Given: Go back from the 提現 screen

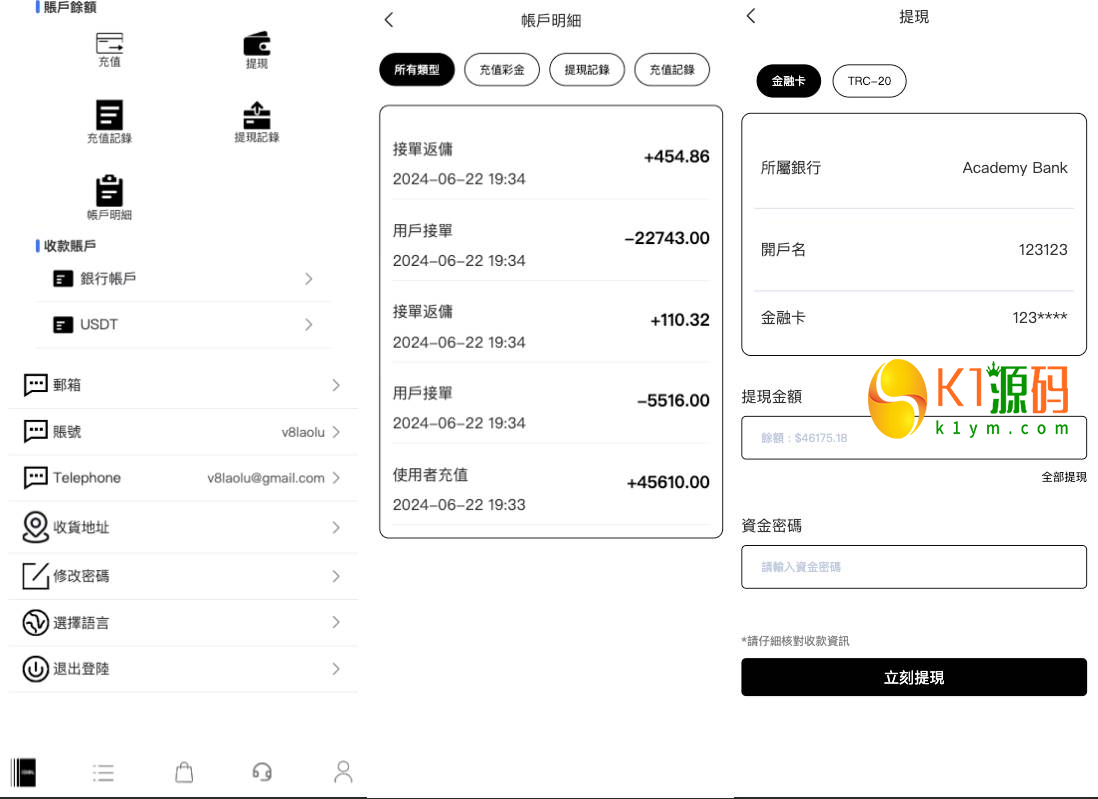Looking at the screenshot, I should 751,16.
